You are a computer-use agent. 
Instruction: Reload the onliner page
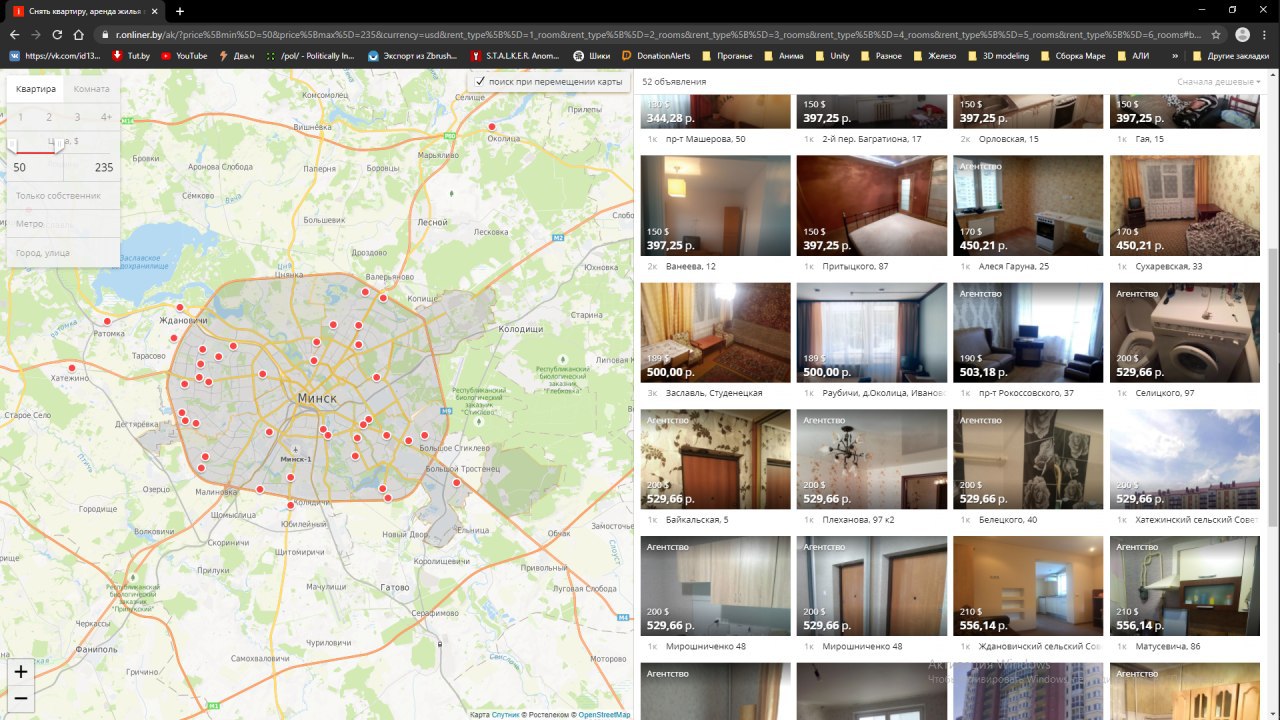(57, 34)
